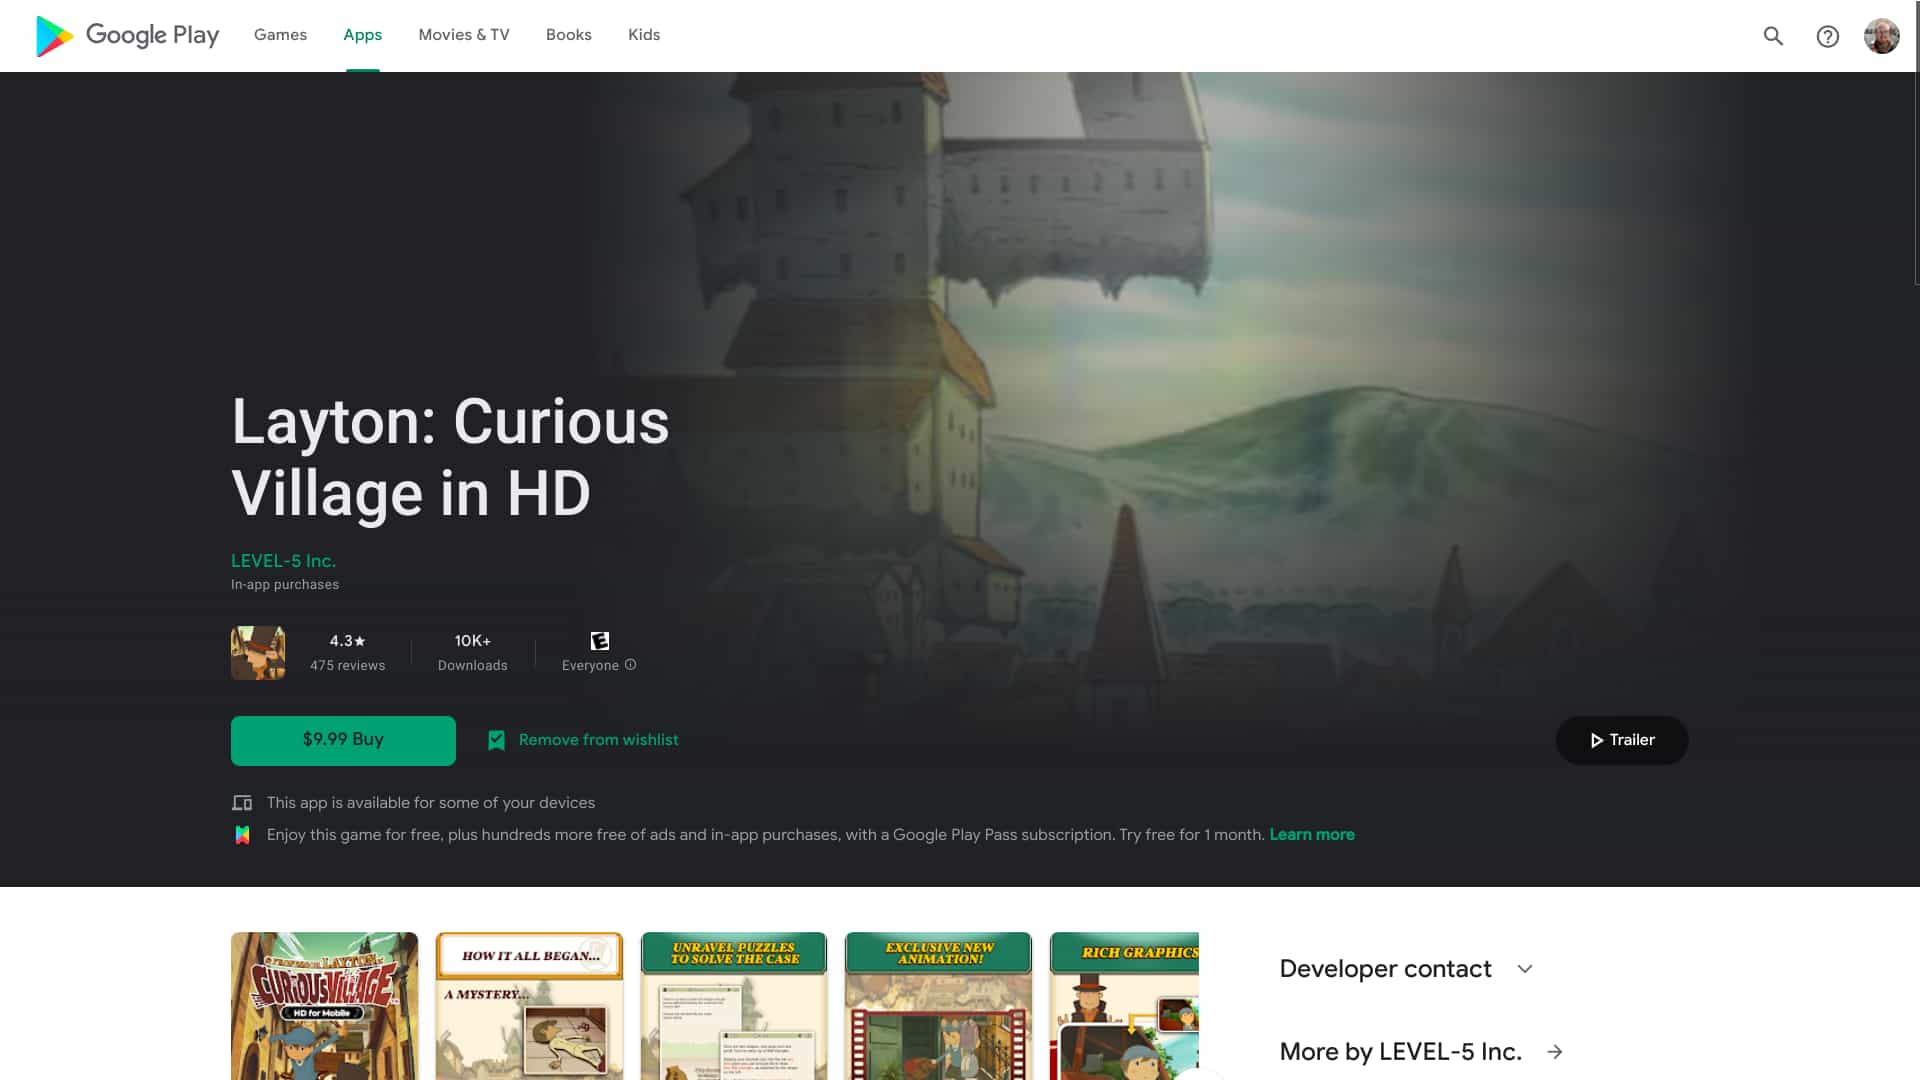This screenshot has height=1080, width=1920.
Task: Select the checked wishlist checkbox
Action: (x=496, y=740)
